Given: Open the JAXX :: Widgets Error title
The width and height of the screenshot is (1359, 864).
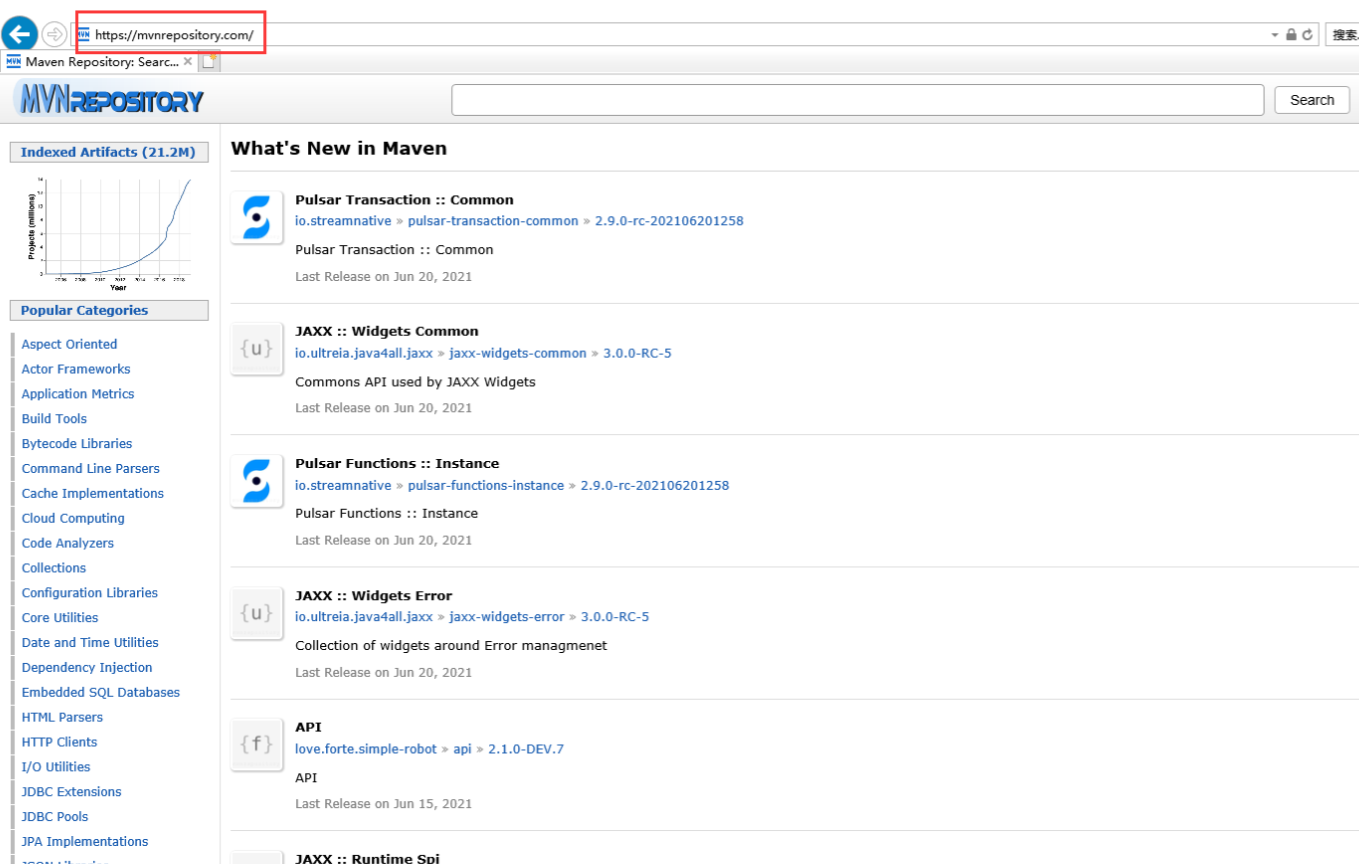Looking at the screenshot, I should tap(374, 596).
